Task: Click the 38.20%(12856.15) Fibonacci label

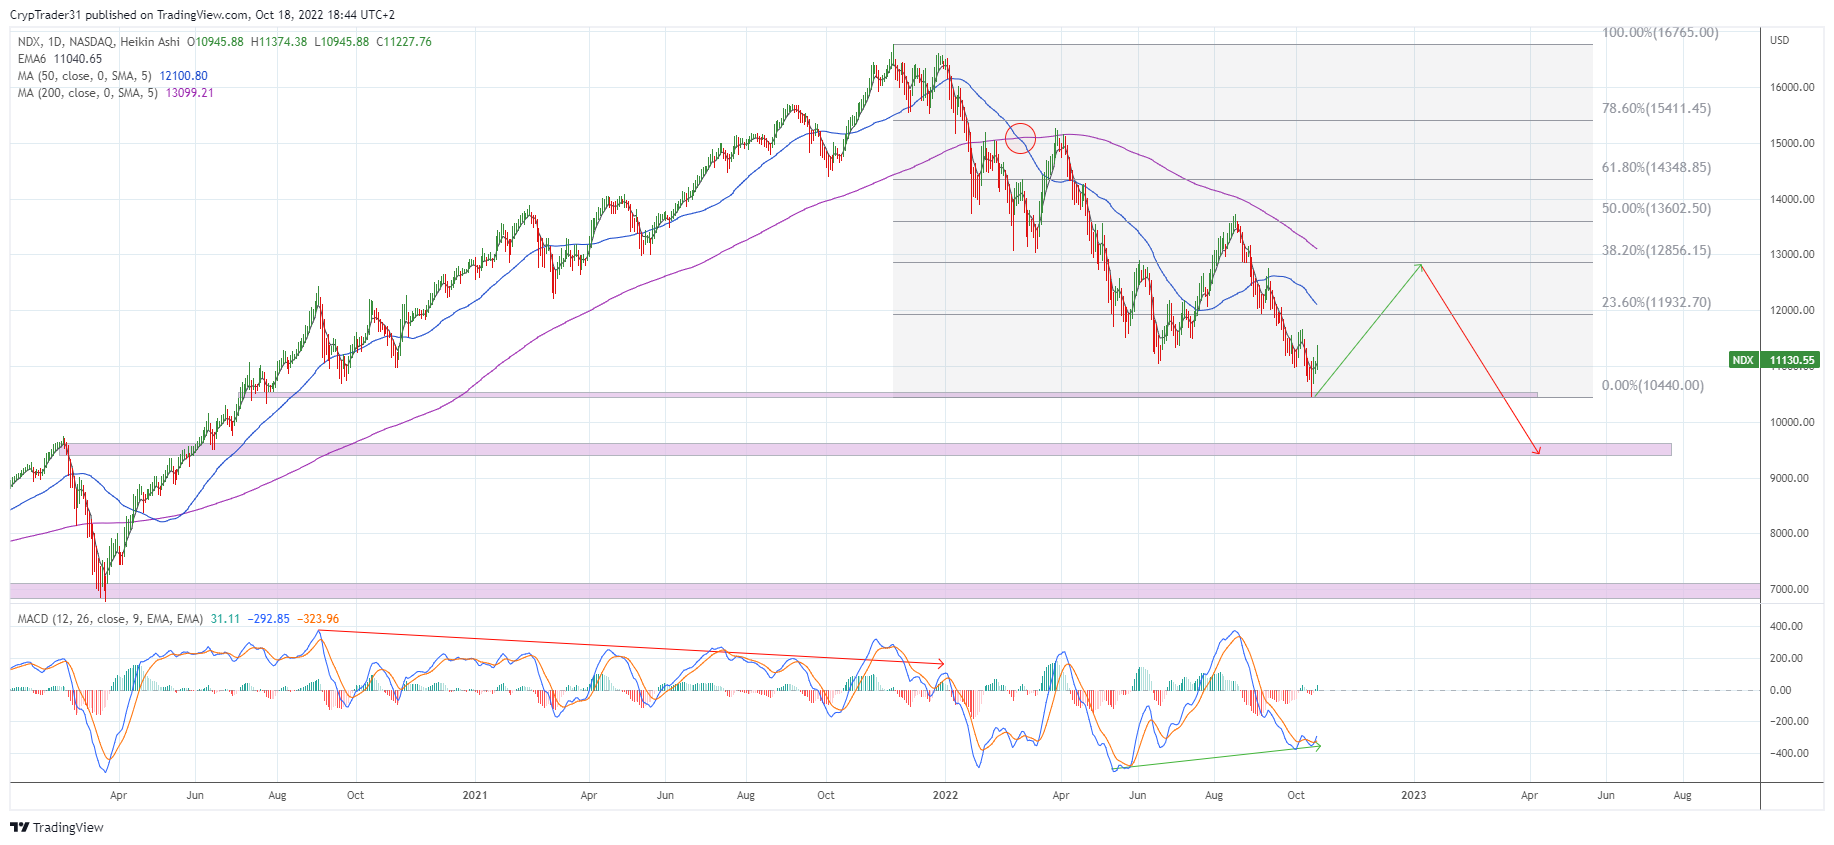Action: pyautogui.click(x=1656, y=250)
